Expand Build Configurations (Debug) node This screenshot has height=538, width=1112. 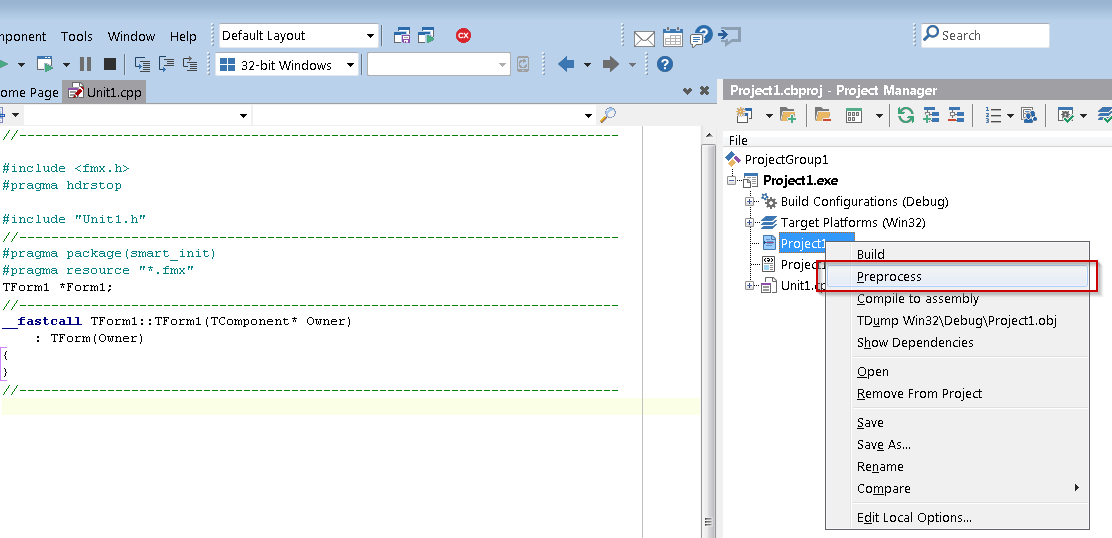(x=749, y=202)
